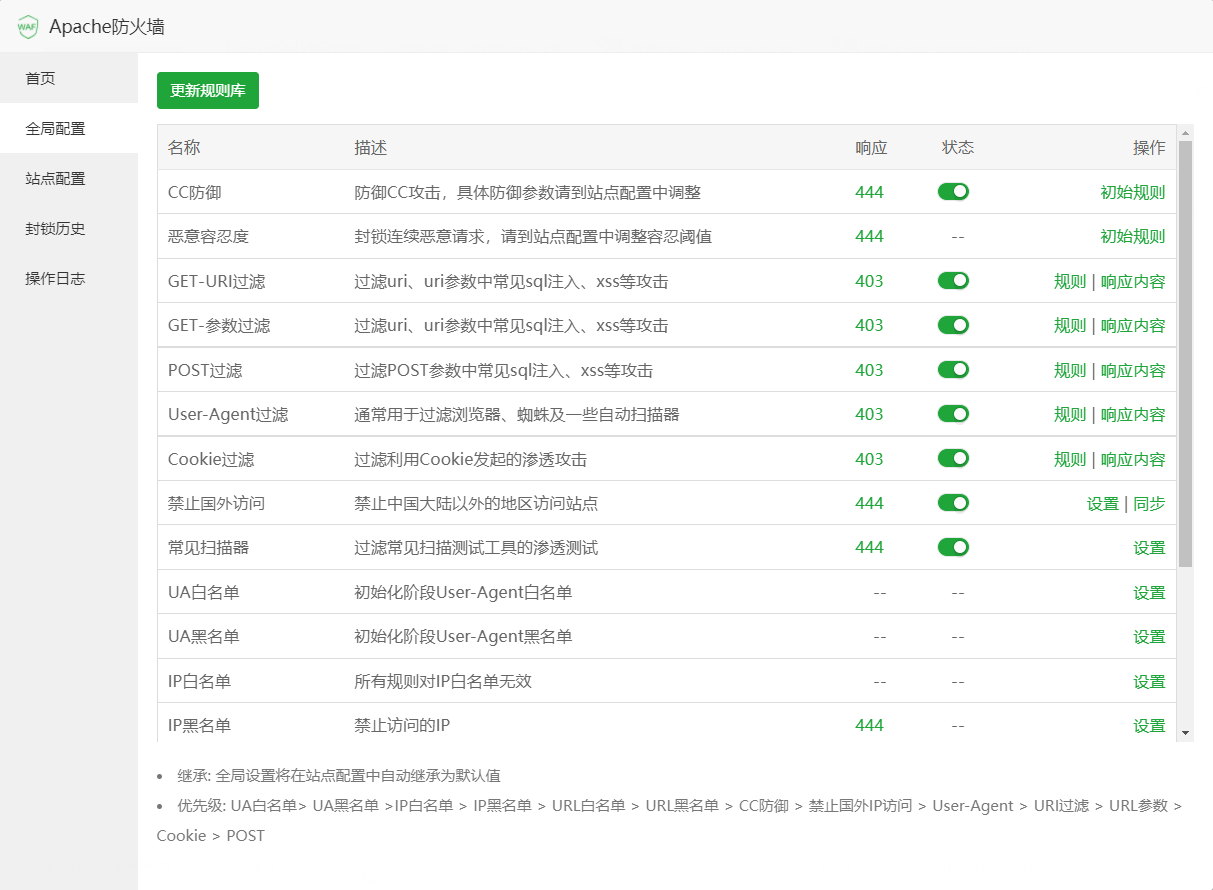Viewport: 1213px width, 890px height.
Task: Select the 恶意容忍度 row name
Action: coord(208,237)
